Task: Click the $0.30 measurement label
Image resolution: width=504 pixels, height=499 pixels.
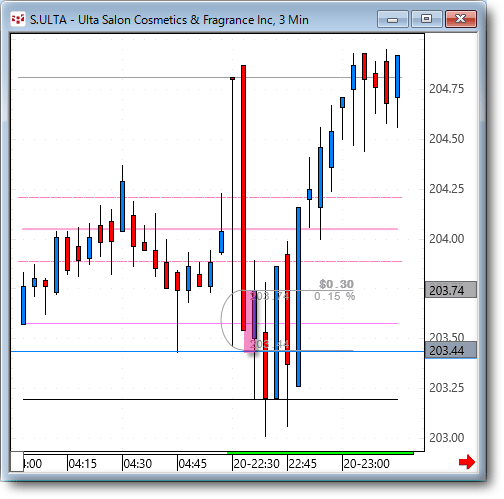Action: pos(336,284)
